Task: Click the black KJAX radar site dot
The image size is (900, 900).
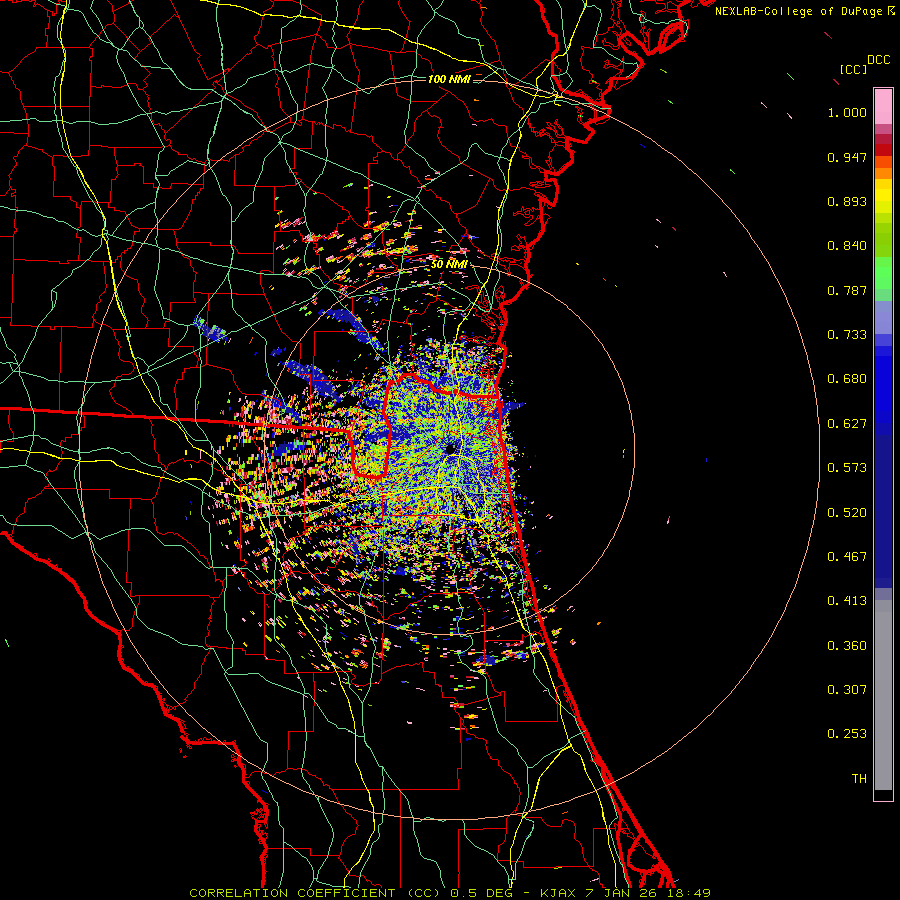Action: click(x=450, y=448)
